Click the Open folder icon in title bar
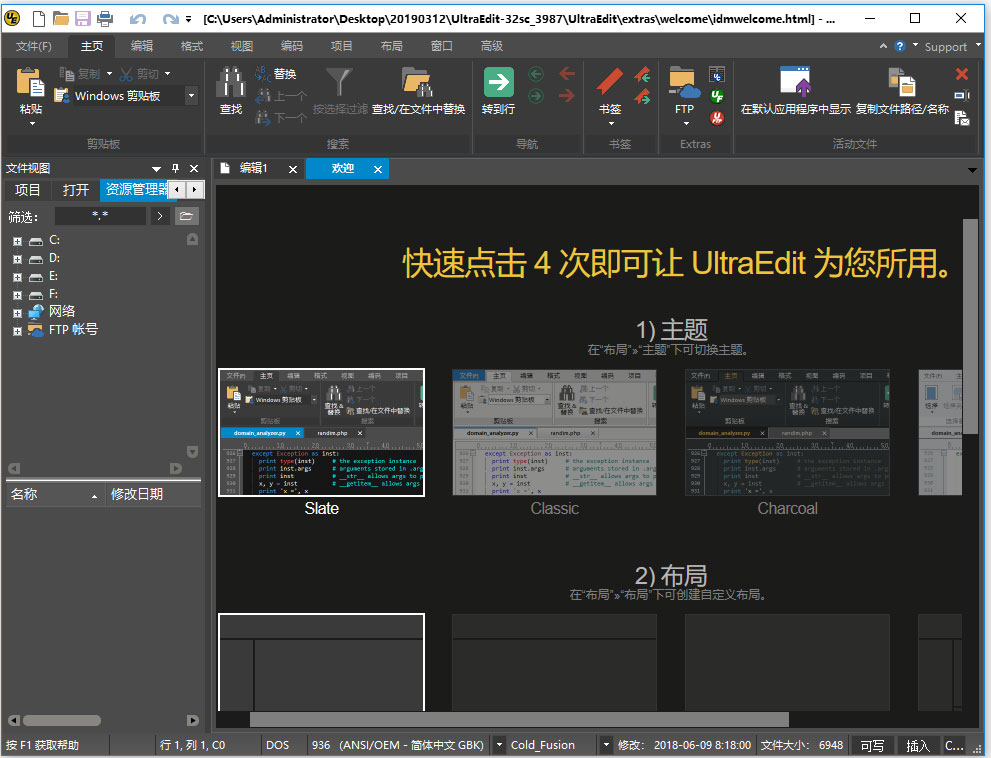Viewport: 991px width, 758px height. point(61,18)
